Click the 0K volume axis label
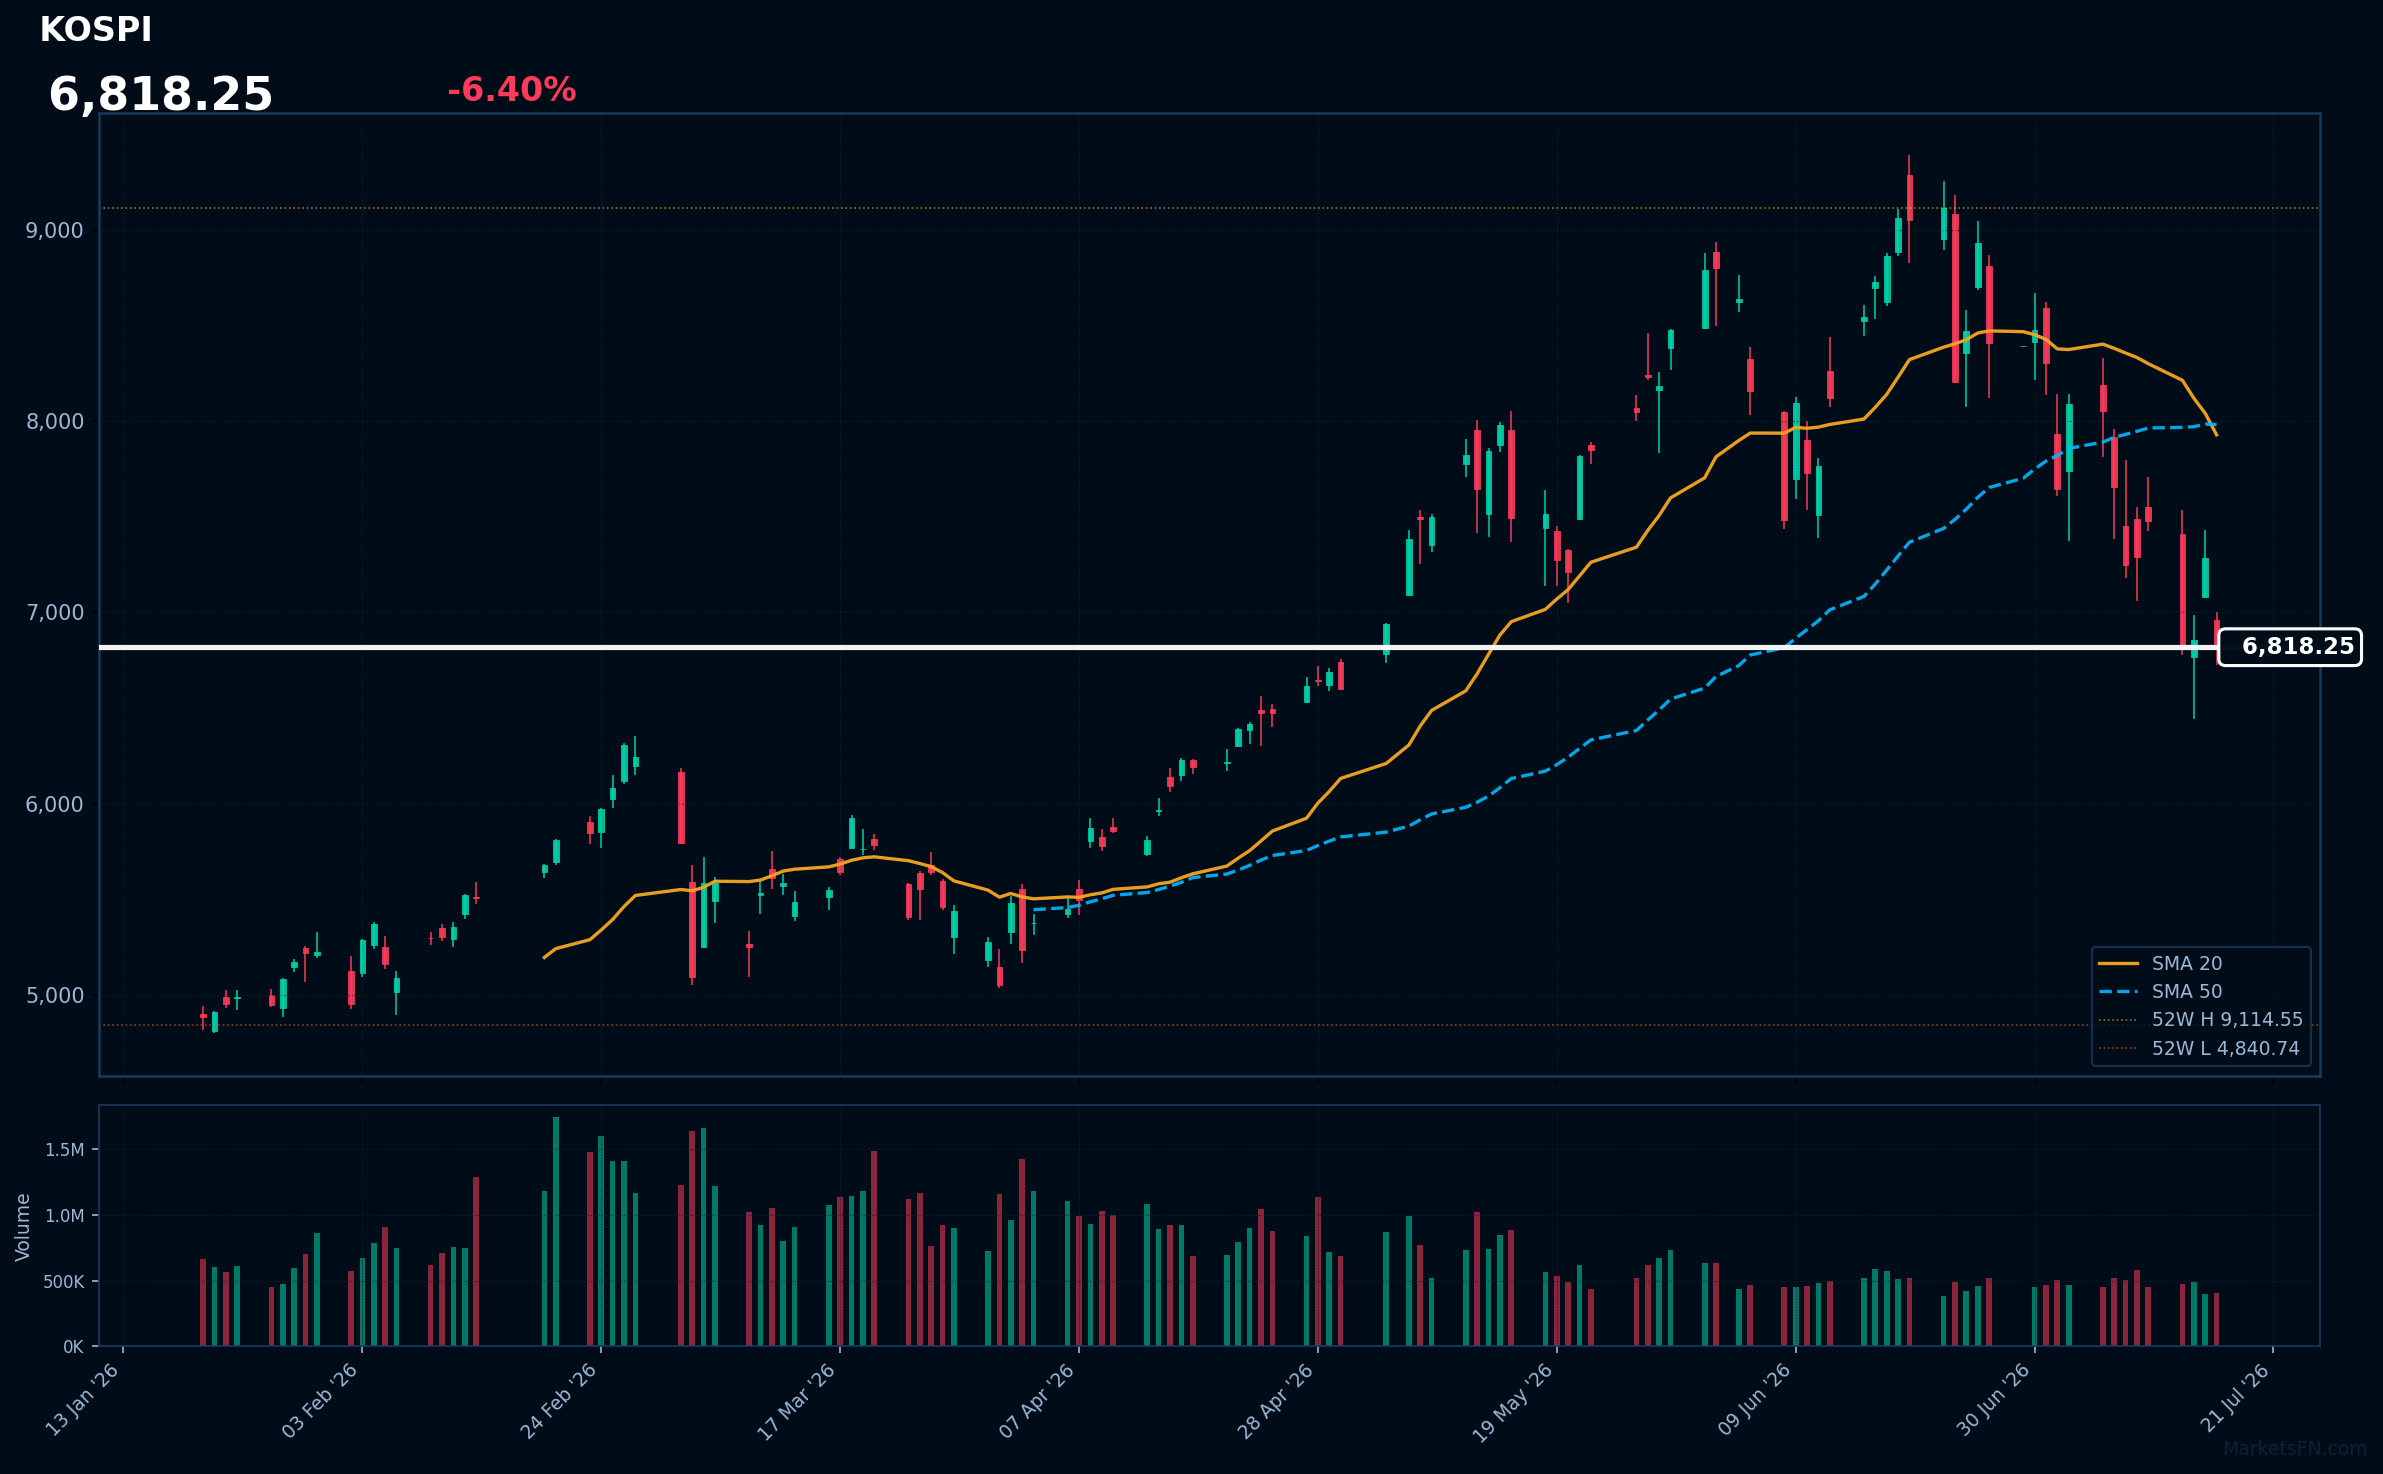2383x1474 pixels. point(73,1347)
